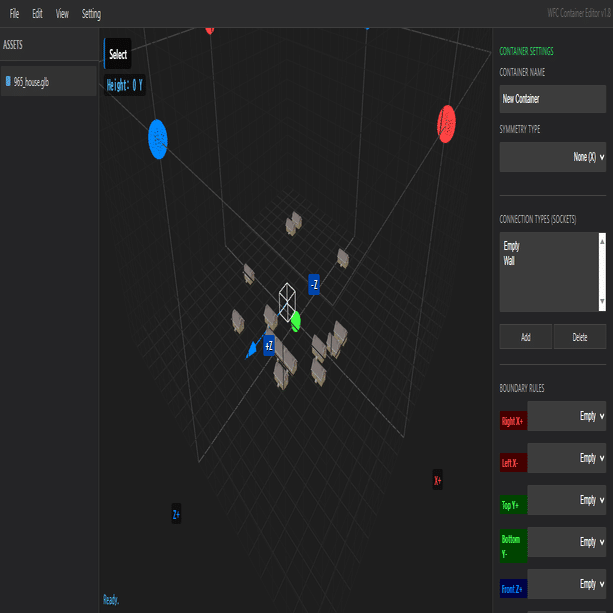Click the Height: 0 Y indicator

[x=125, y=85]
